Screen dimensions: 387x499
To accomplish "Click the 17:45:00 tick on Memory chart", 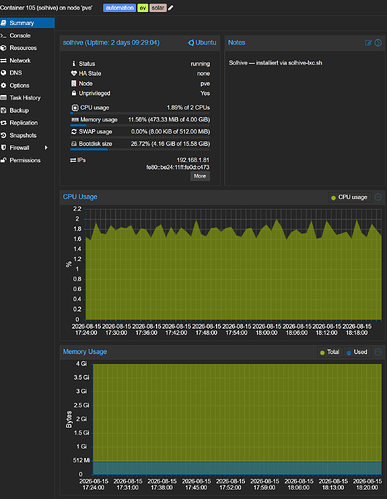I will pos(196,484).
